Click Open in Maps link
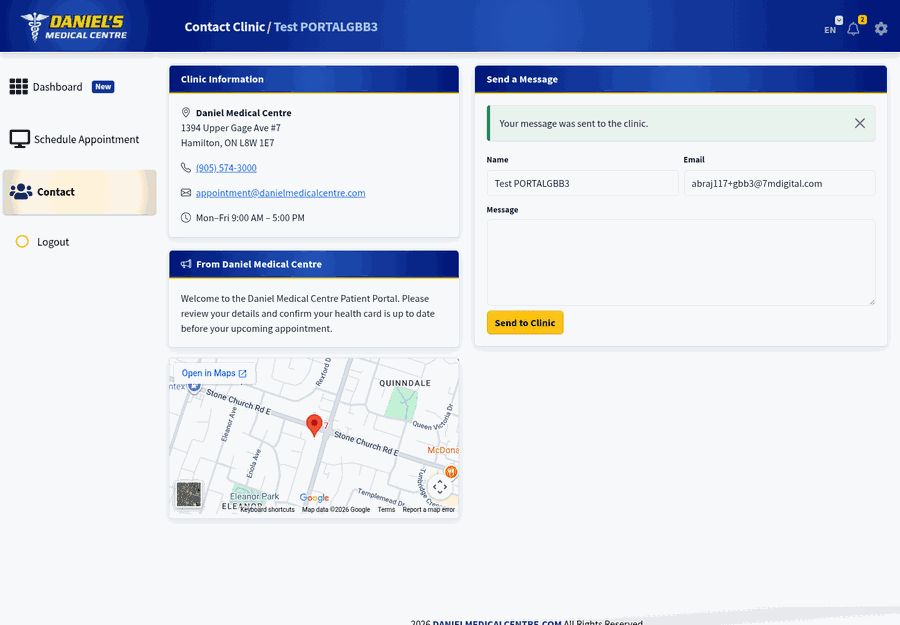Image resolution: width=900 pixels, height=625 pixels. (x=214, y=373)
